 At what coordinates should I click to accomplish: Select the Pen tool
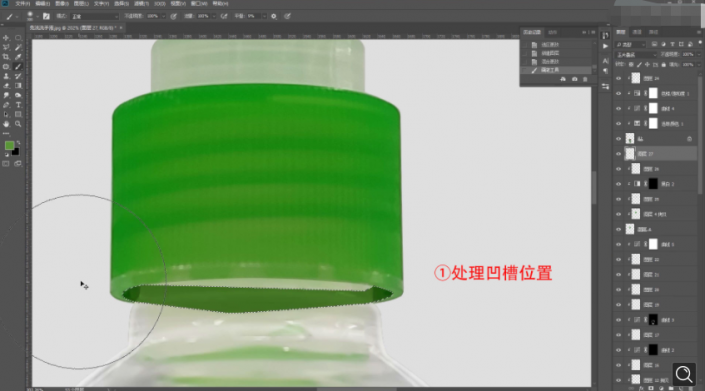tap(6, 105)
